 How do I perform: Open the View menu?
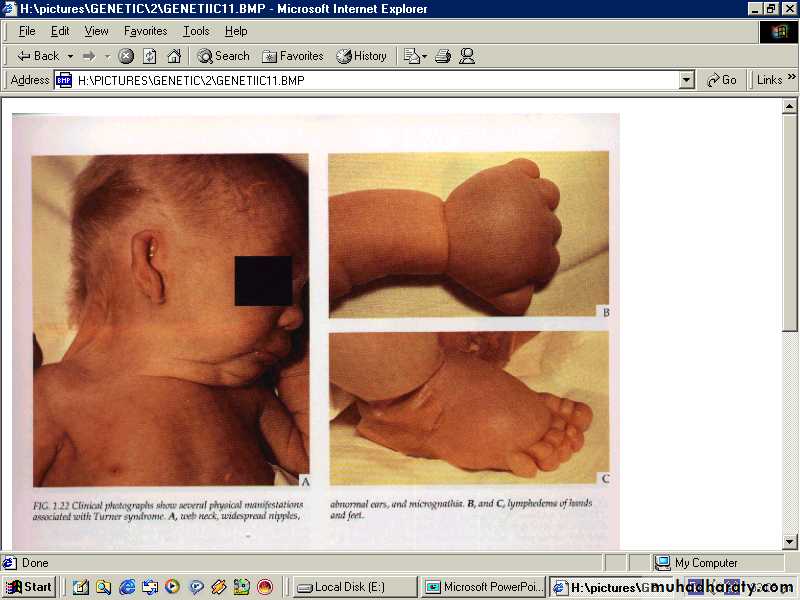pyautogui.click(x=96, y=31)
